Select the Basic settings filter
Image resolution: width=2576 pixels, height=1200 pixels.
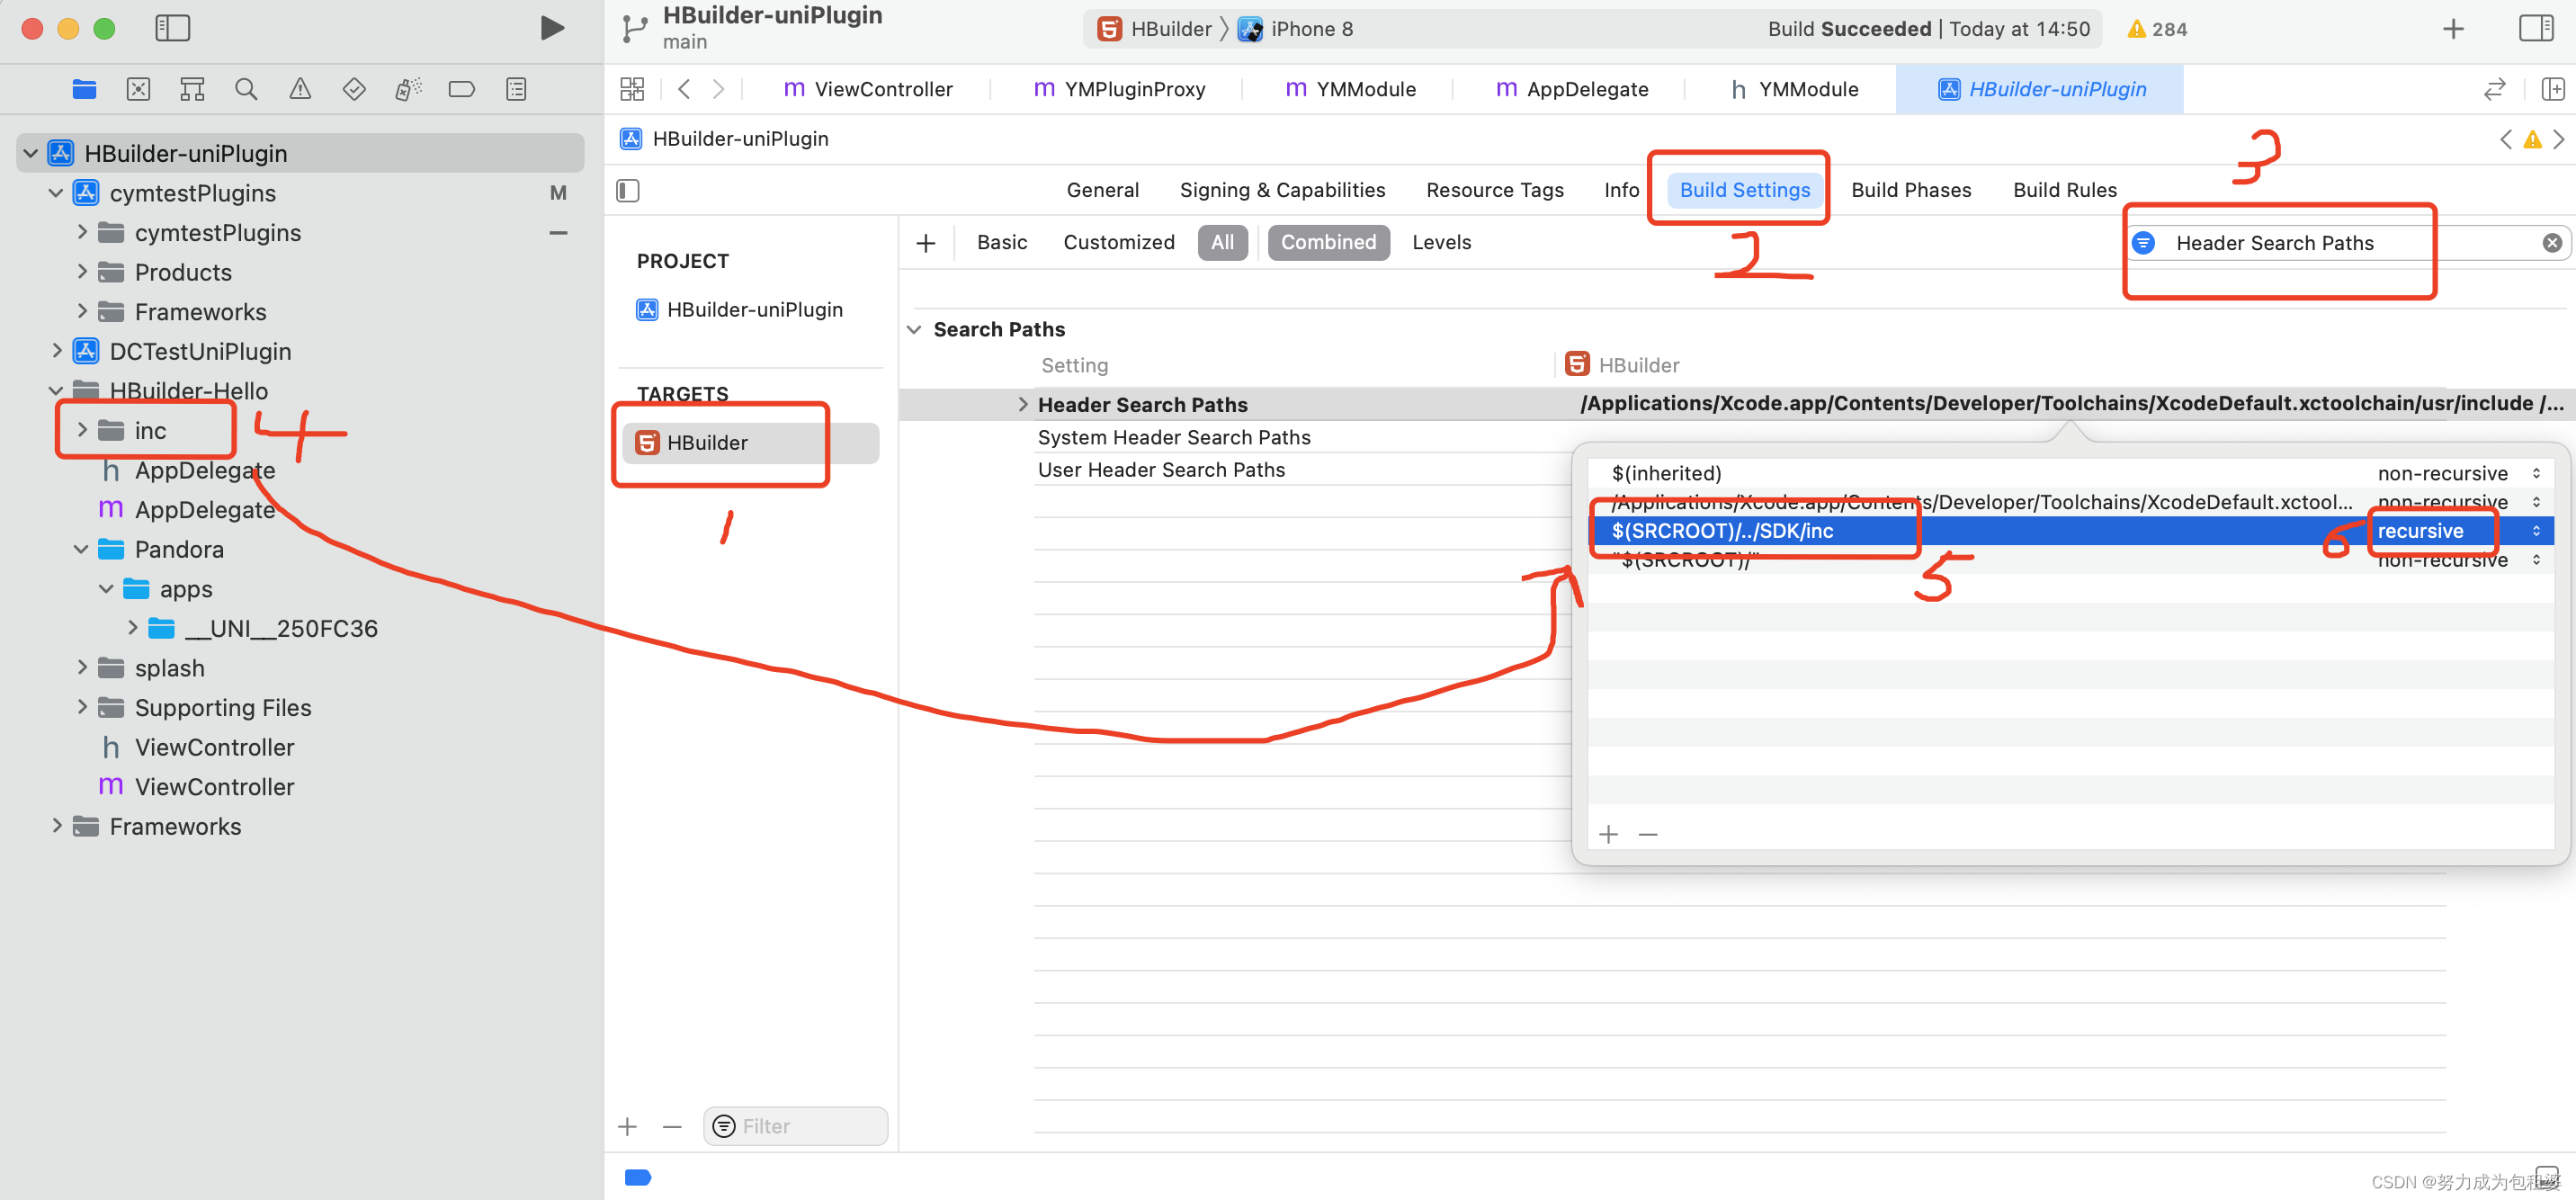[1001, 242]
